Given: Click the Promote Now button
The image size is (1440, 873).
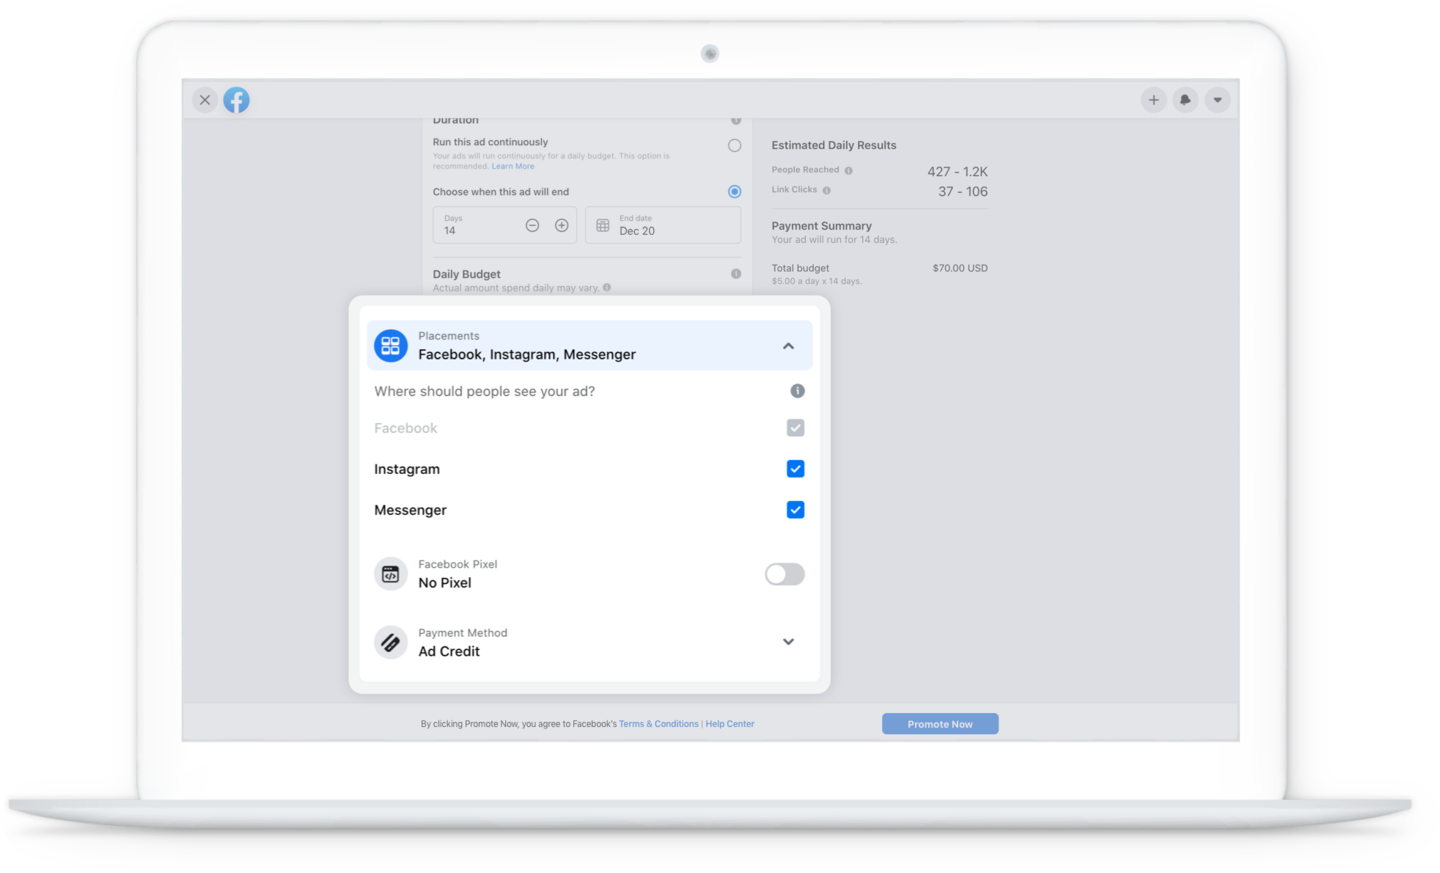Looking at the screenshot, I should coord(940,724).
